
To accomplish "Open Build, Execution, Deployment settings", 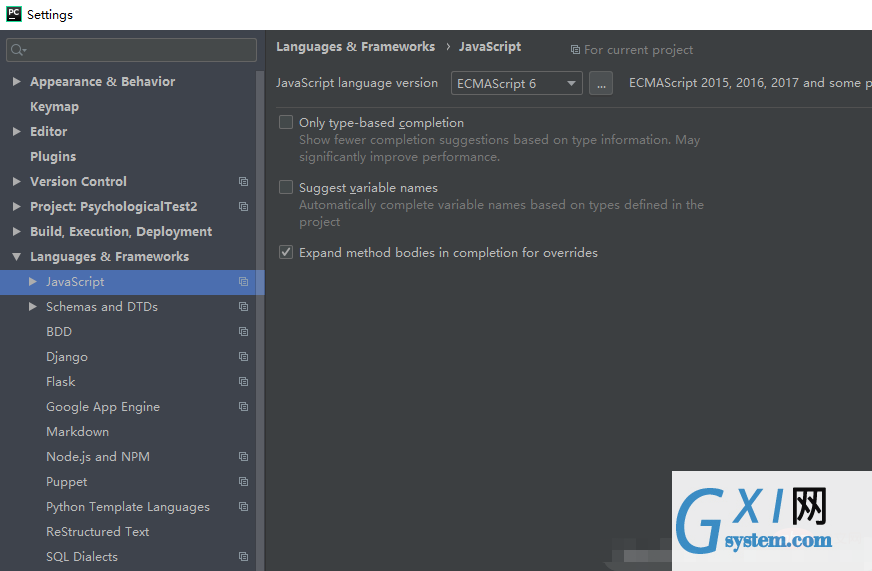I will tap(121, 232).
